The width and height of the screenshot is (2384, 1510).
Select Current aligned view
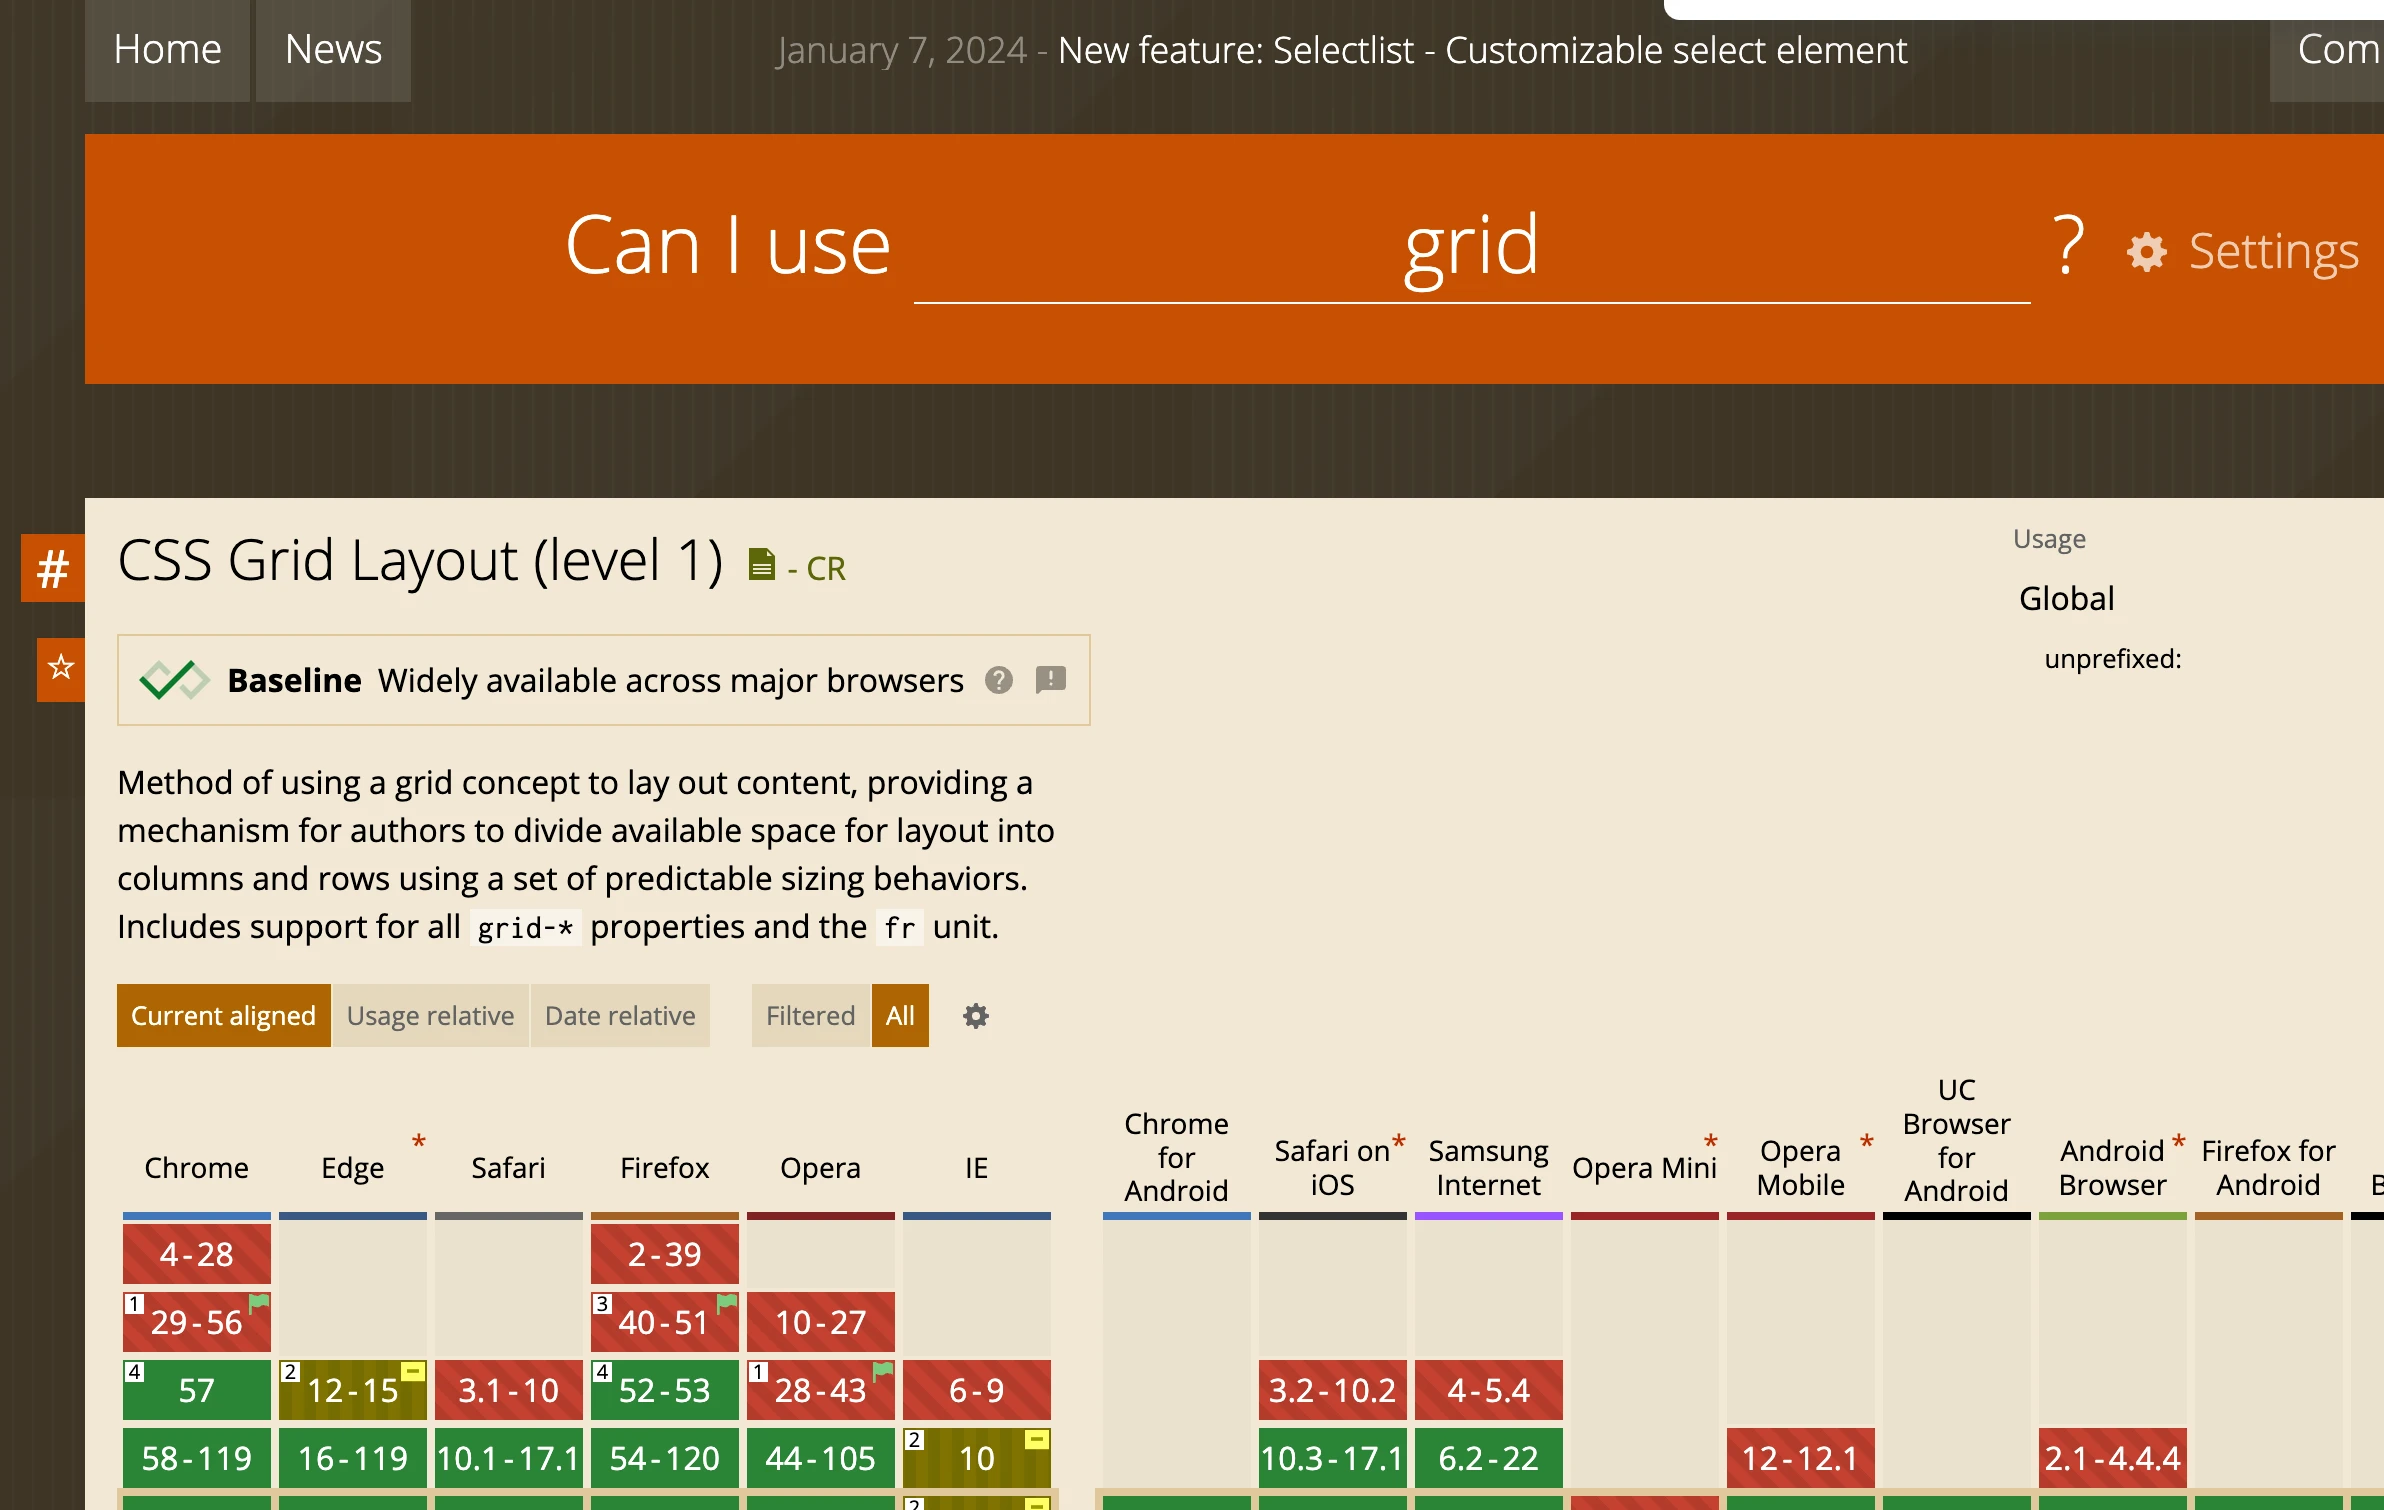223,1016
